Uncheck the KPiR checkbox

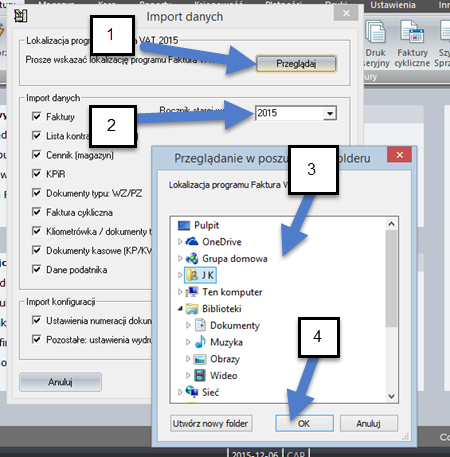click(x=36, y=174)
